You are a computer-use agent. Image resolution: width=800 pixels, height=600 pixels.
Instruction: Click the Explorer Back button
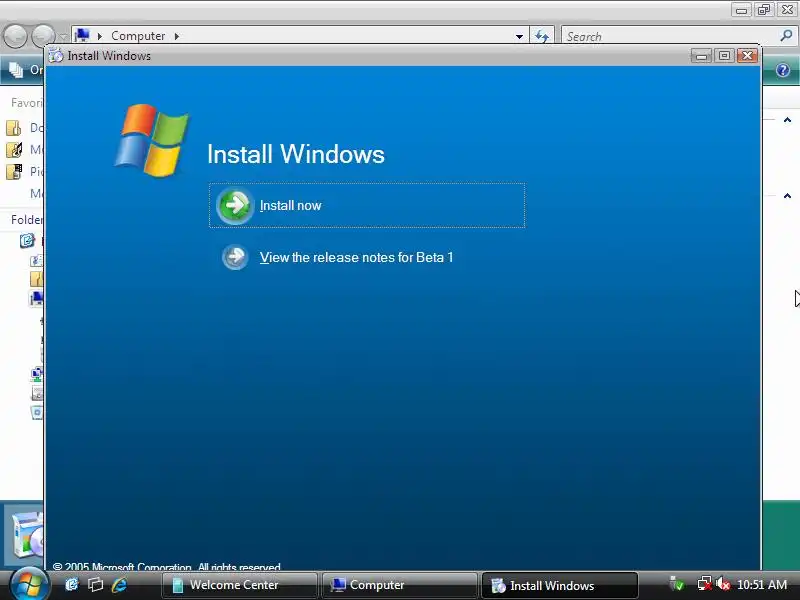click(x=15, y=36)
